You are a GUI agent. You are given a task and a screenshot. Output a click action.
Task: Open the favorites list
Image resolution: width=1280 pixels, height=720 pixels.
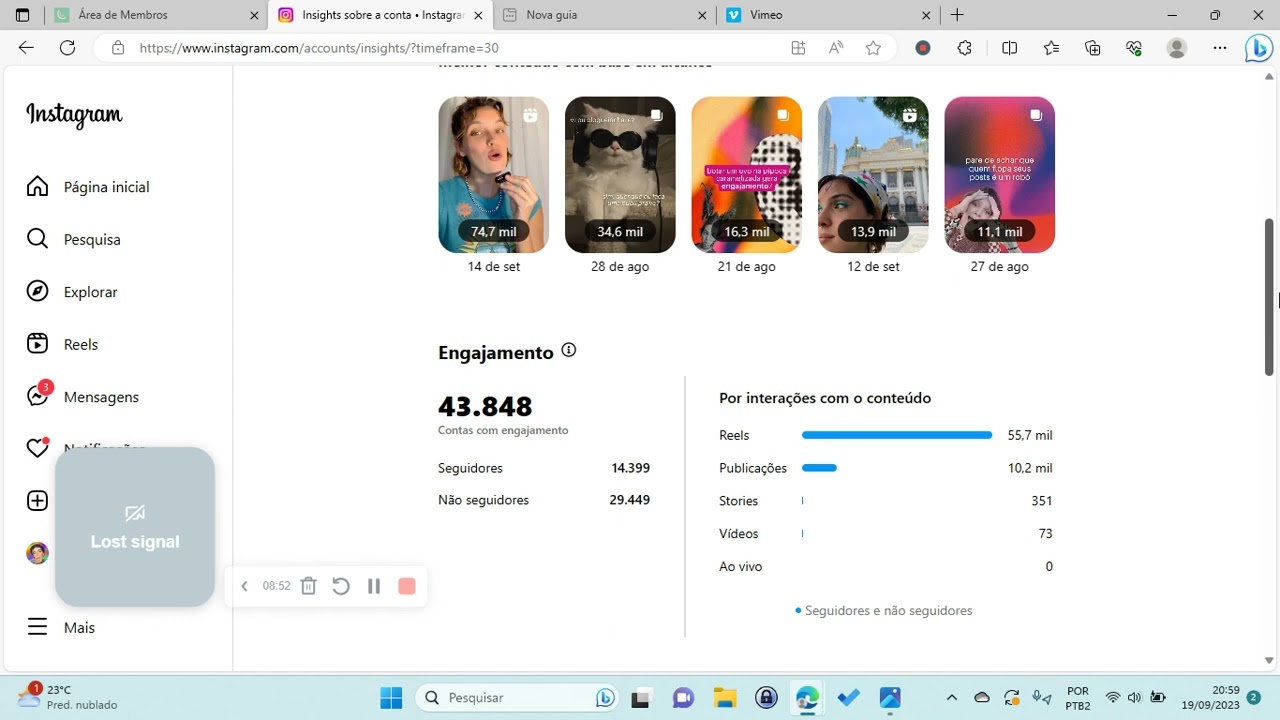pos(1051,48)
